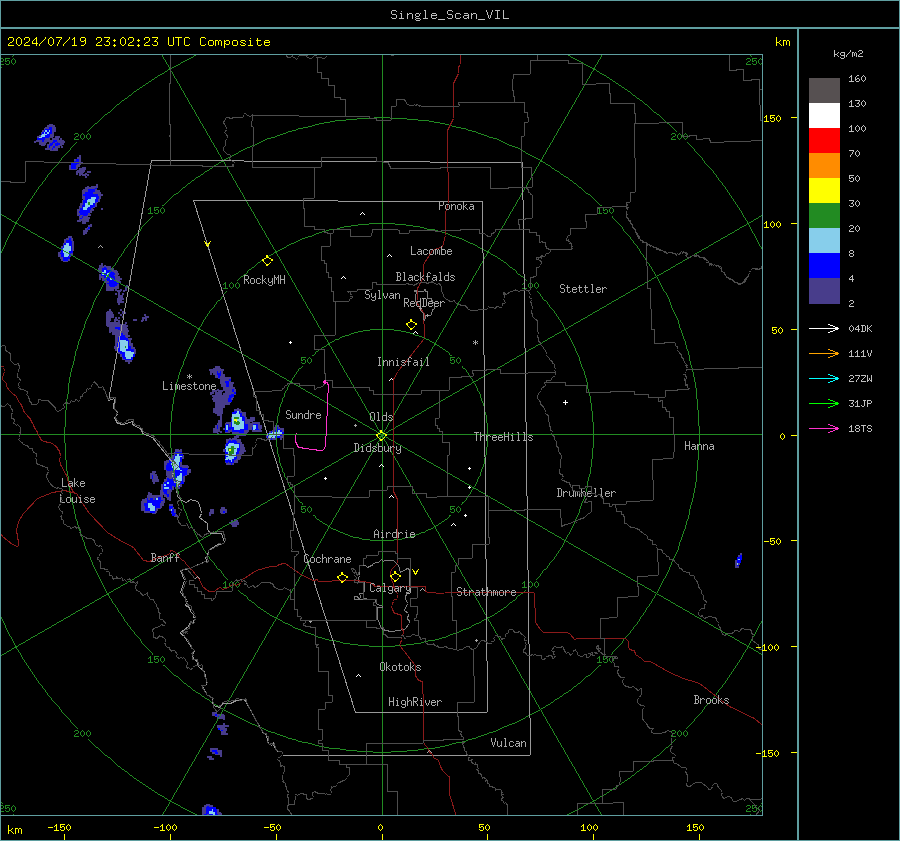
Task: Click the cyan 27ZW arrow icon
Action: pos(824,378)
